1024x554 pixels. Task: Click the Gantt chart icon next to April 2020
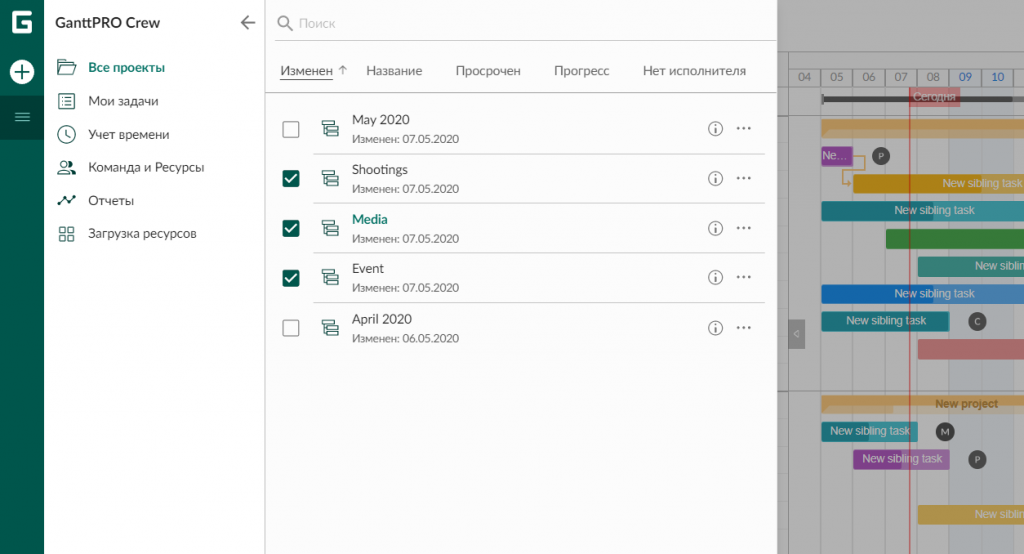pyautogui.click(x=330, y=328)
